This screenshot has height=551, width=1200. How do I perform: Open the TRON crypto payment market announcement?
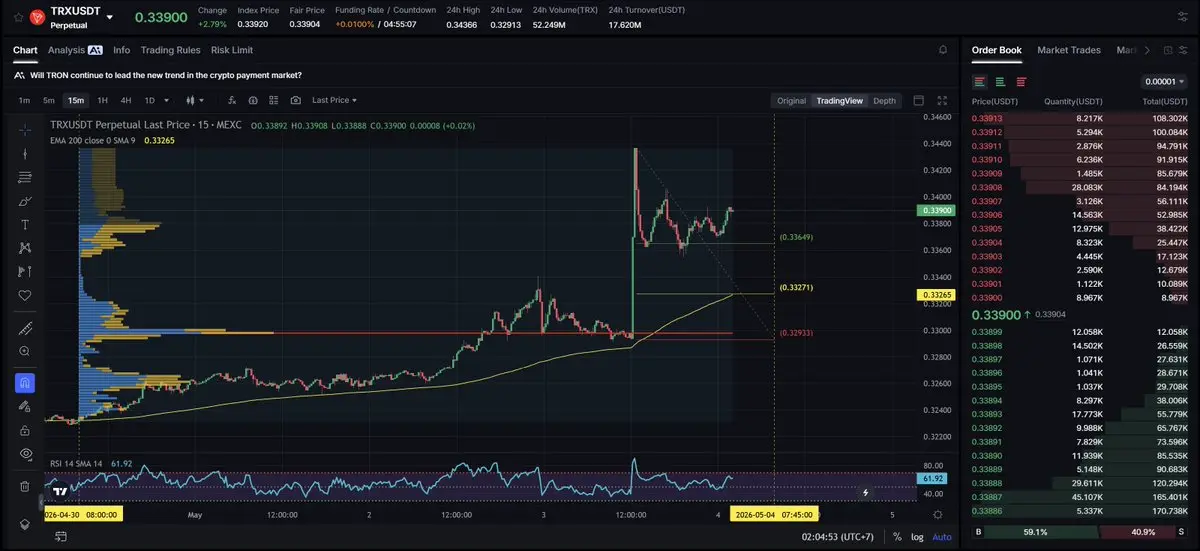click(166, 75)
